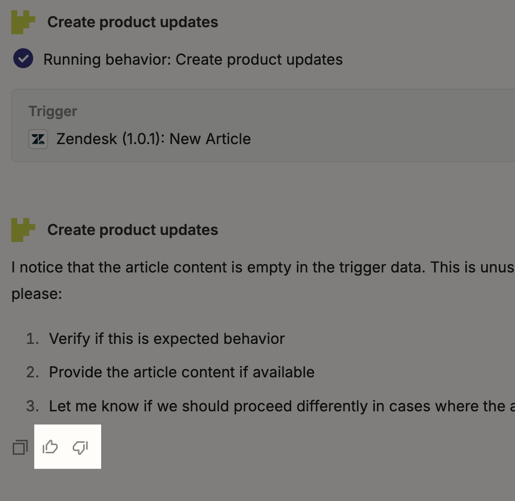Viewport: 515px width, 501px height.
Task: Click the 'I notice that the article content' sentence
Action: (x=263, y=267)
